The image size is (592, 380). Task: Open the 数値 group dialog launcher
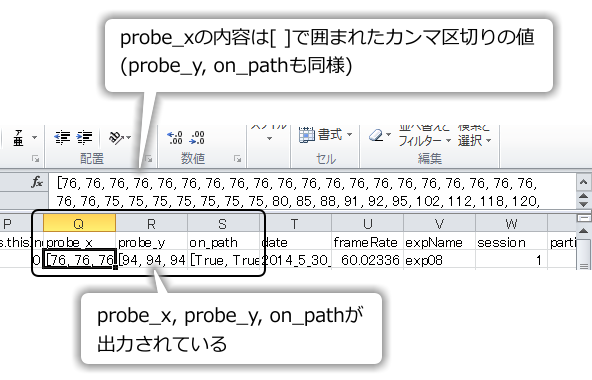tap(237, 159)
